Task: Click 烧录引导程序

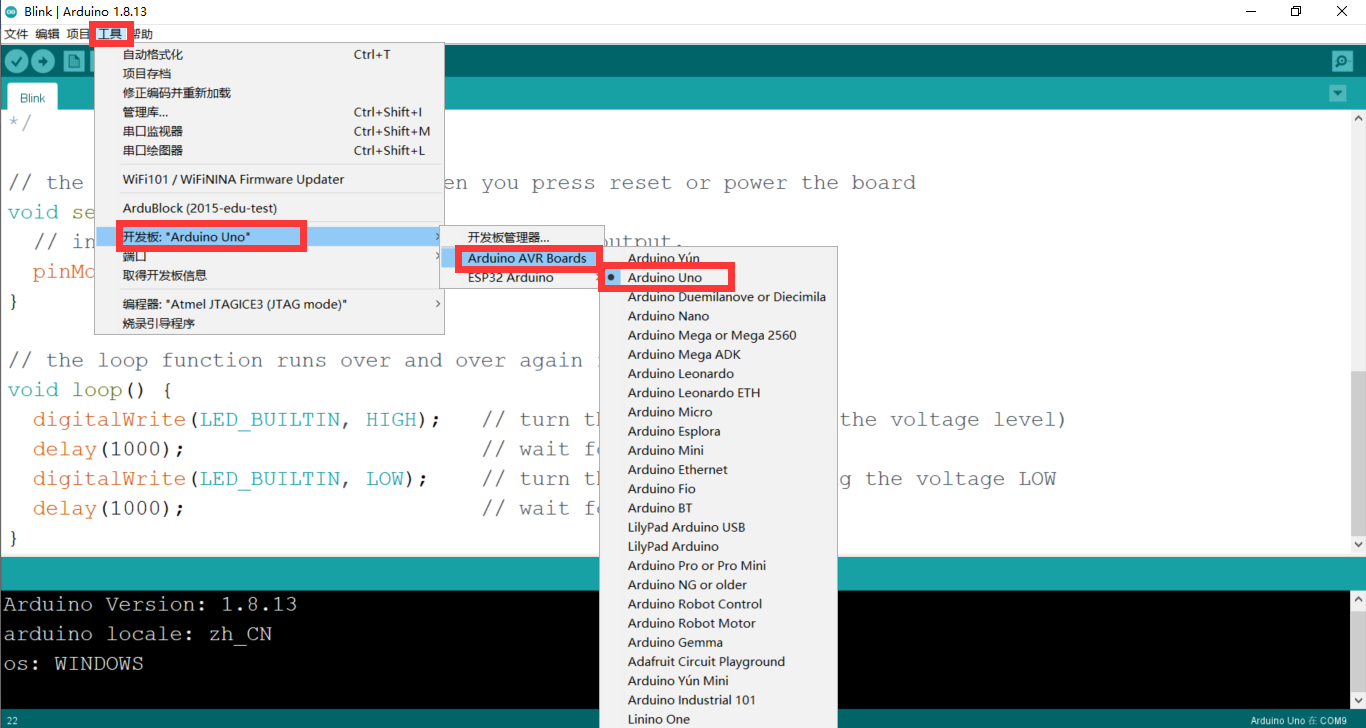Action: click(269, 323)
